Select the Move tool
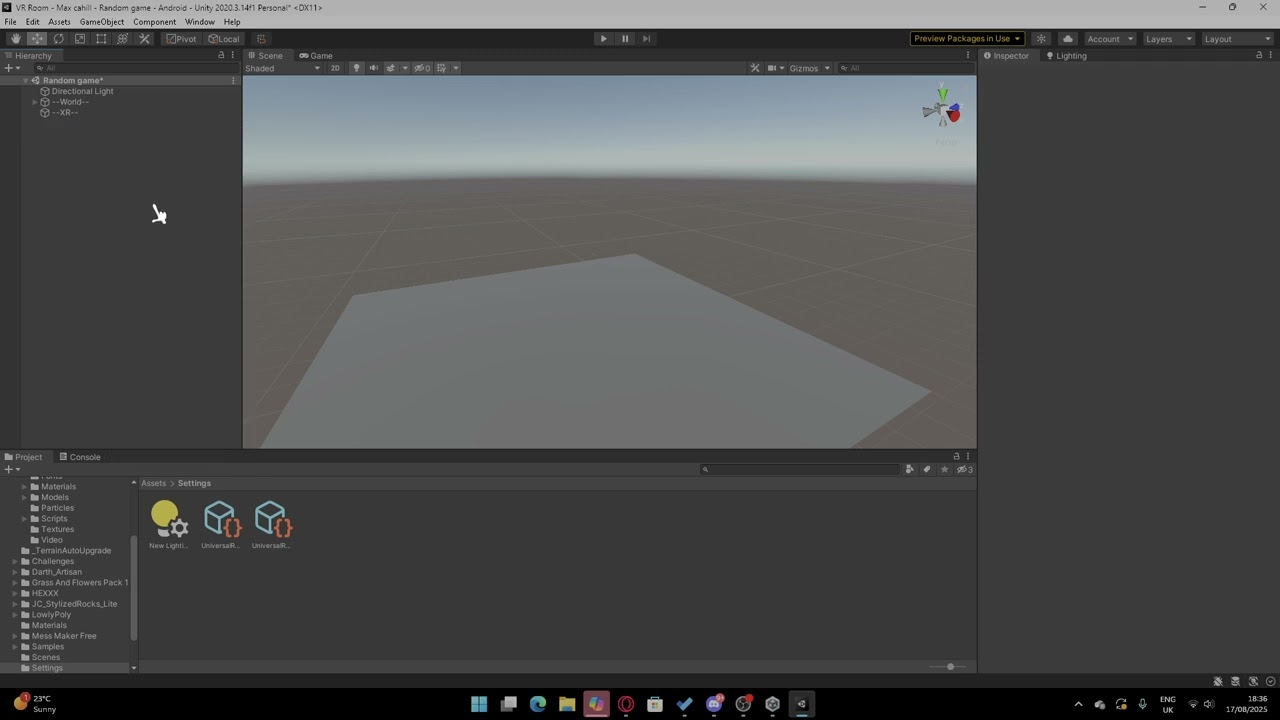1280x720 pixels. pos(37,39)
